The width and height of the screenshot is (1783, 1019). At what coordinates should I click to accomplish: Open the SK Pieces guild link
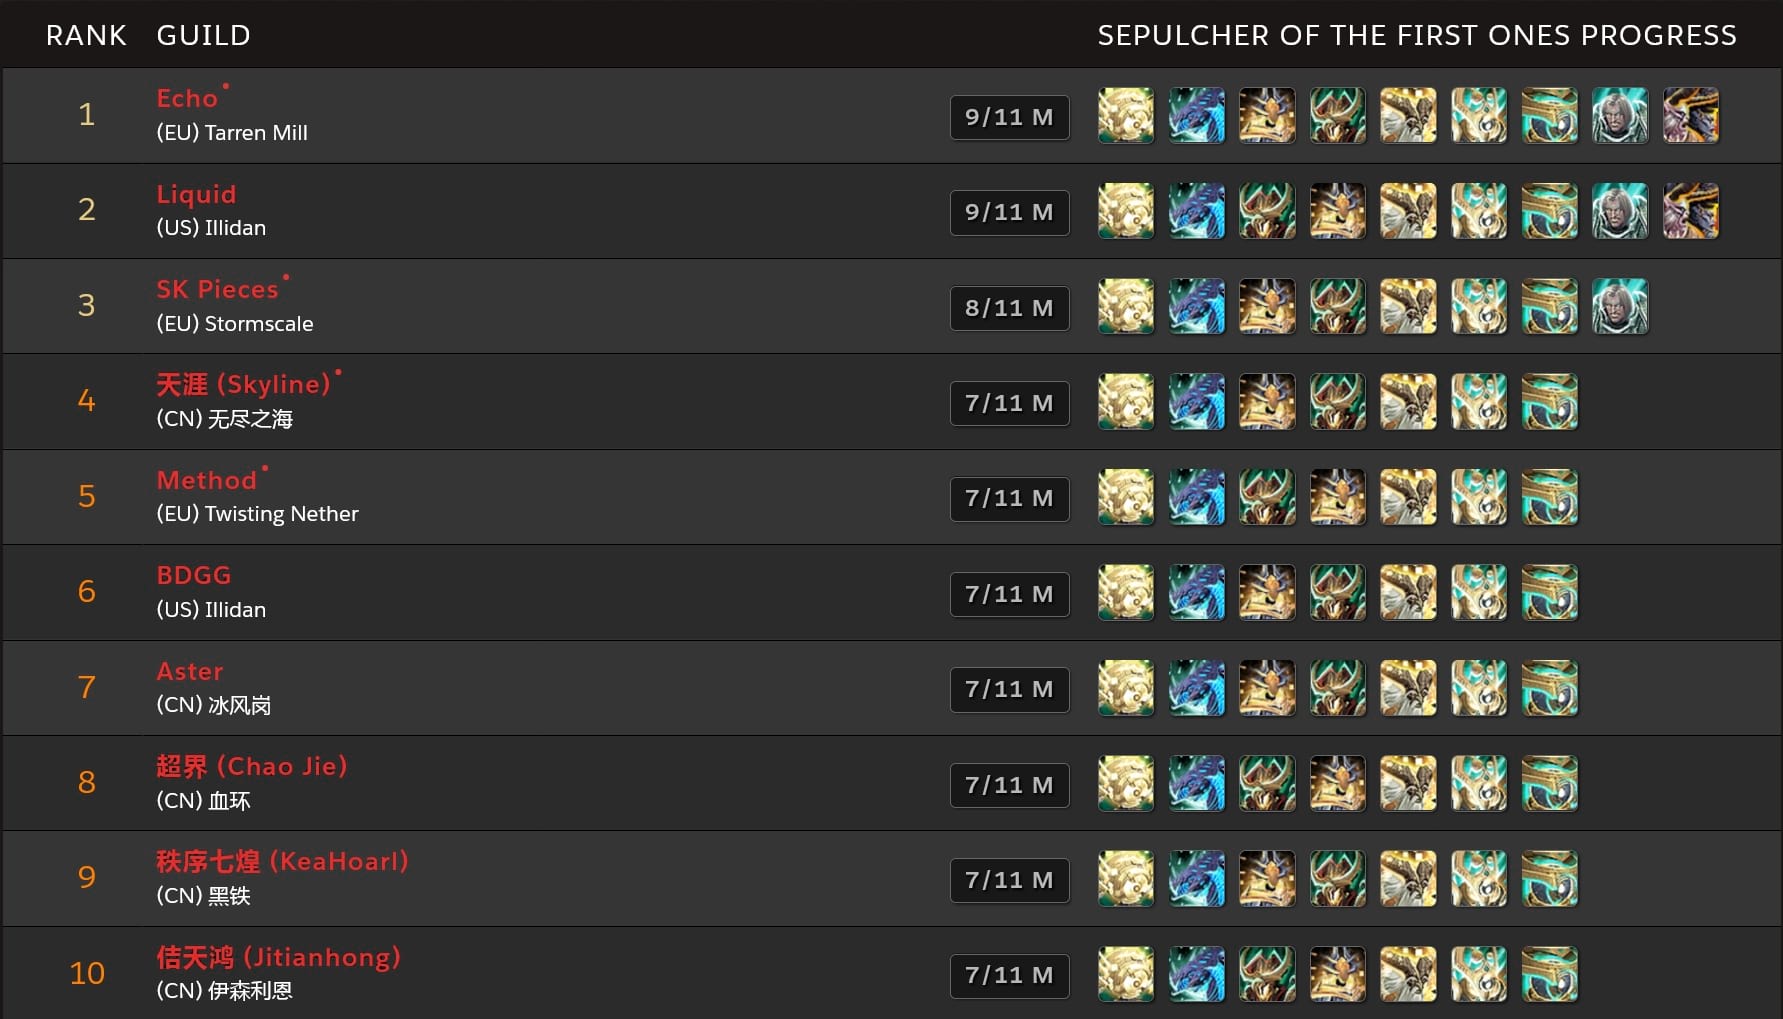217,289
